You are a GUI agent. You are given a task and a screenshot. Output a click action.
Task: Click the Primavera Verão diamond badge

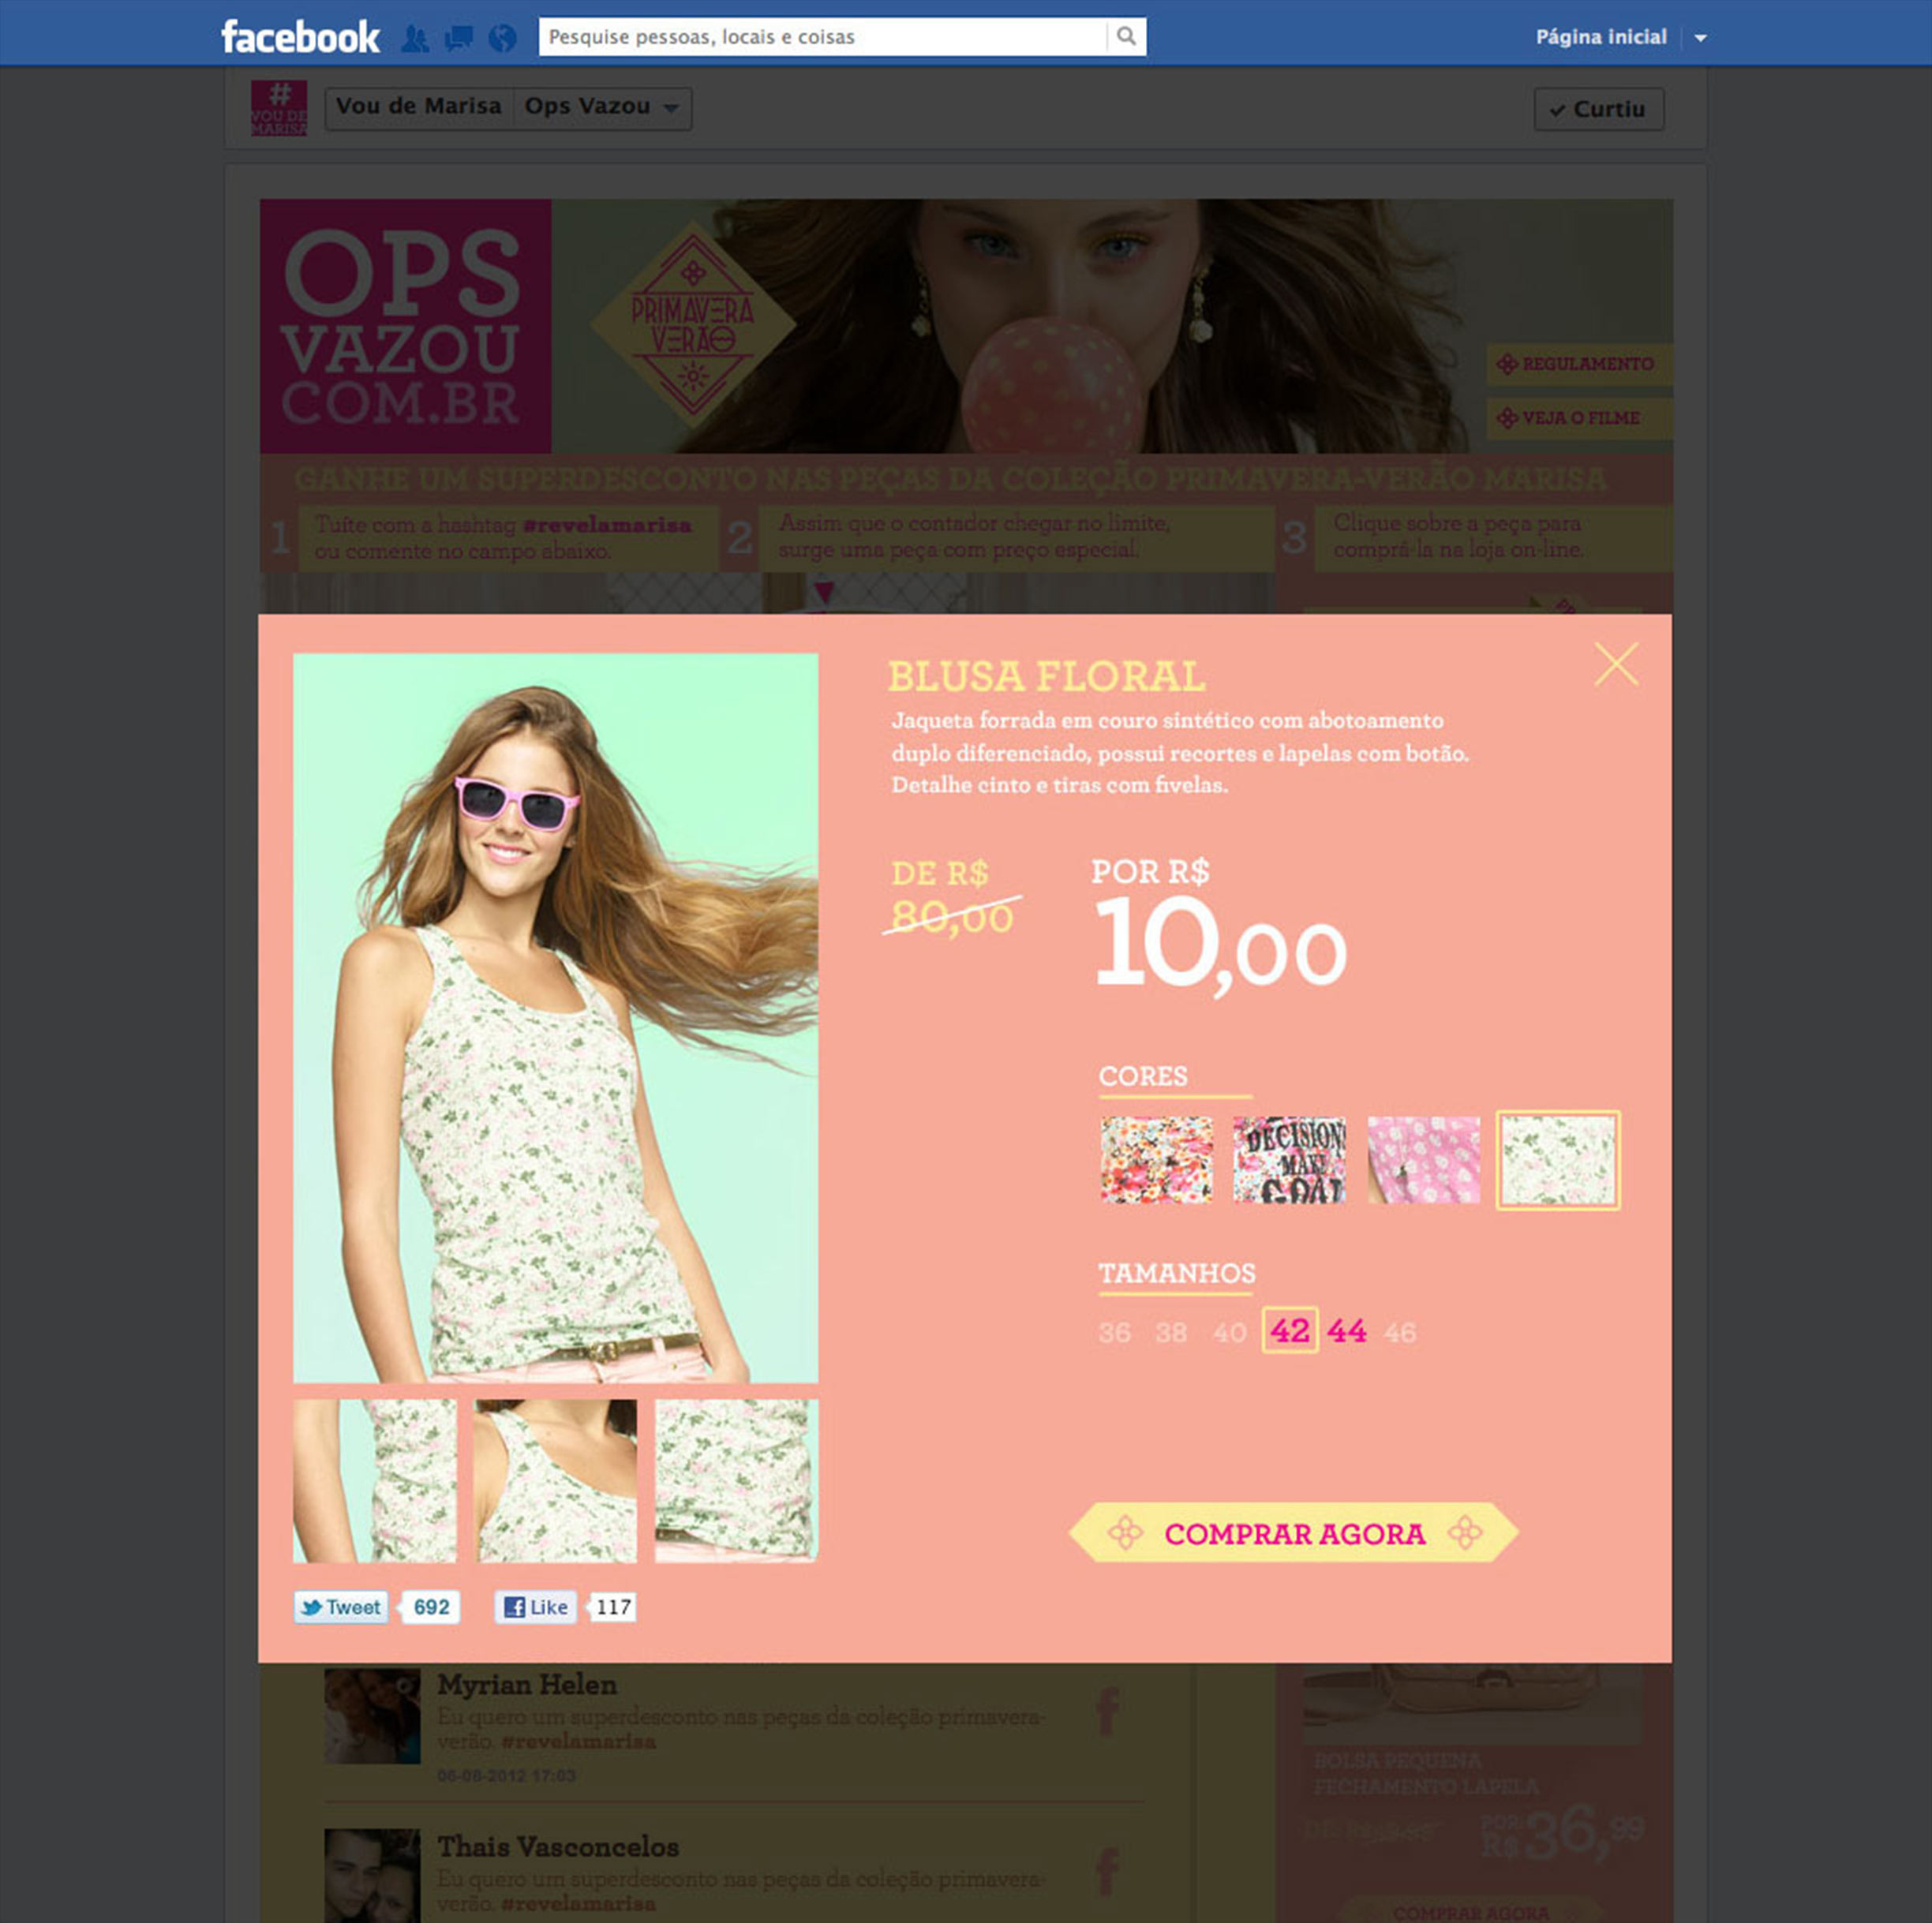[693, 324]
